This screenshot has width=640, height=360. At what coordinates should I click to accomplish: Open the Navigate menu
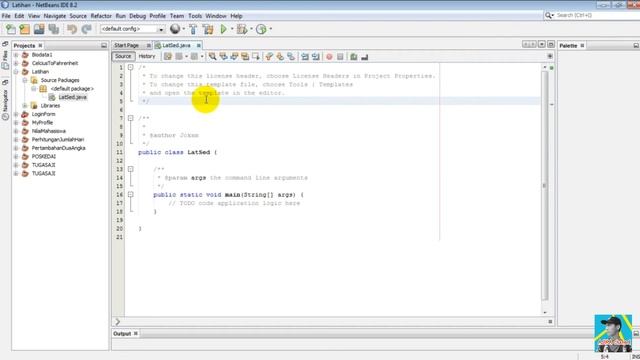tap(55, 16)
